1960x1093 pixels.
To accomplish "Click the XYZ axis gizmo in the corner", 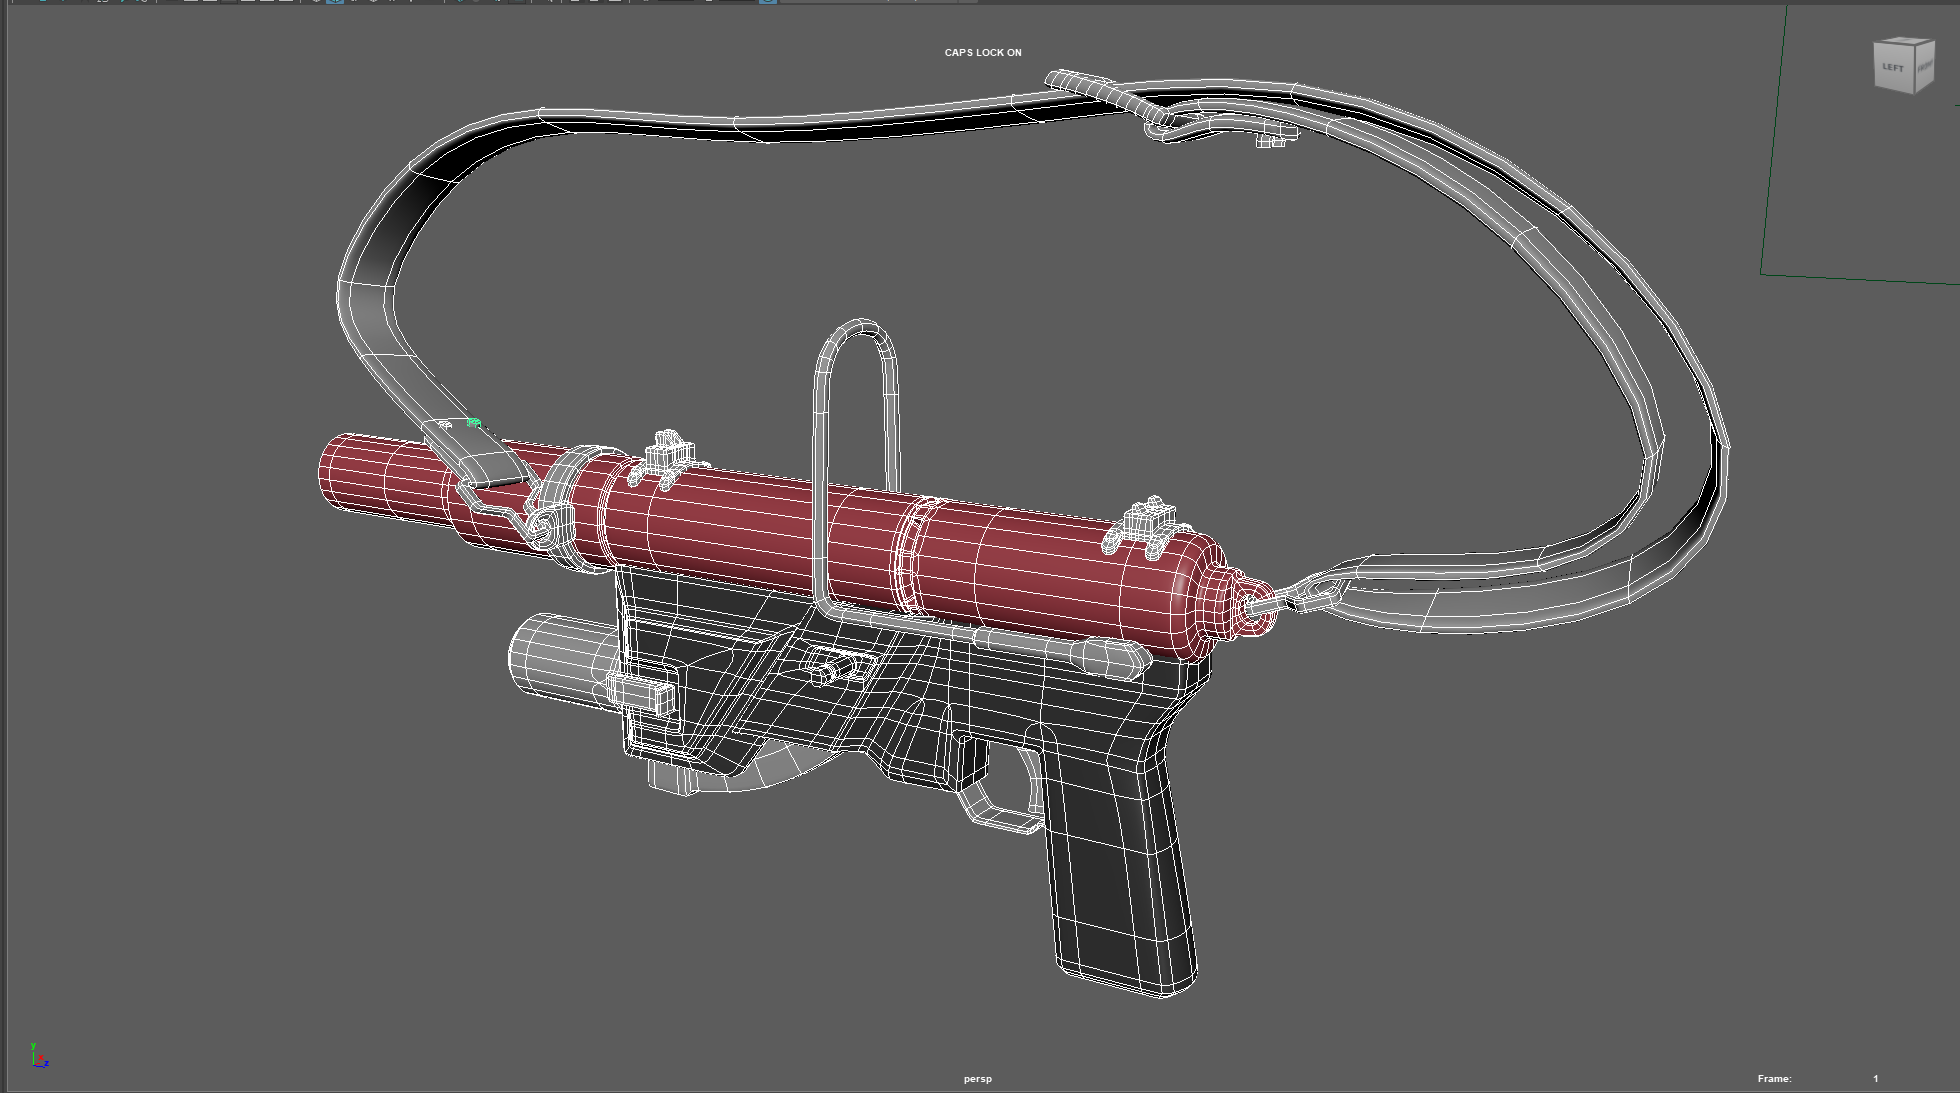I will point(38,1056).
